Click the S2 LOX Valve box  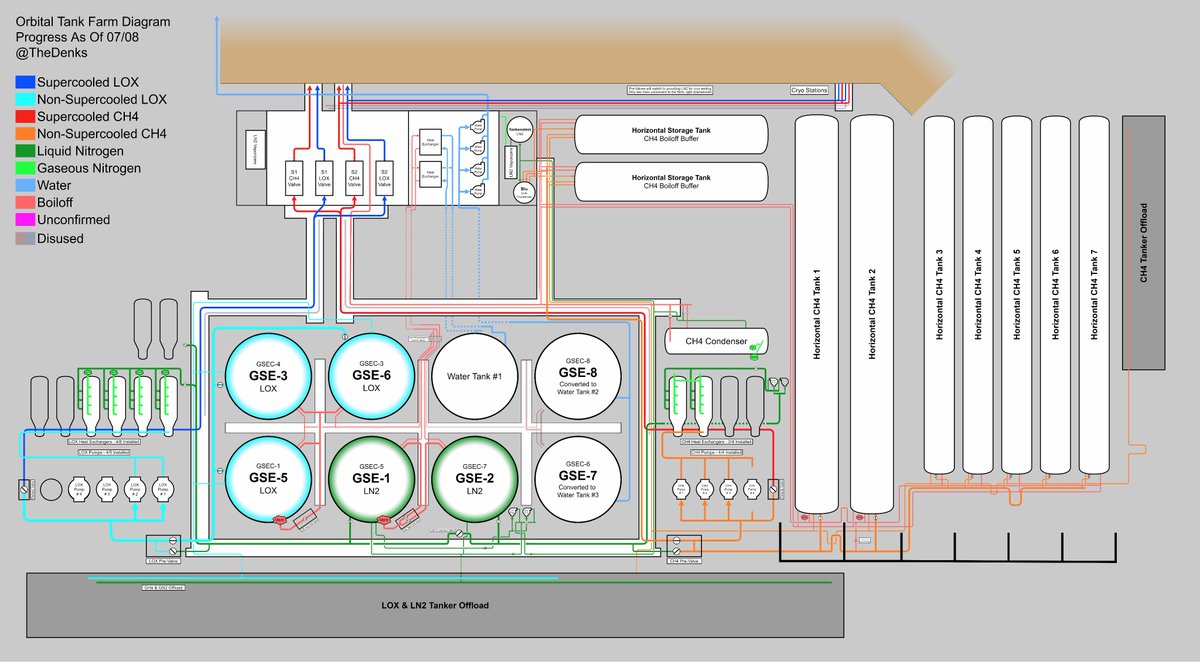click(x=384, y=178)
